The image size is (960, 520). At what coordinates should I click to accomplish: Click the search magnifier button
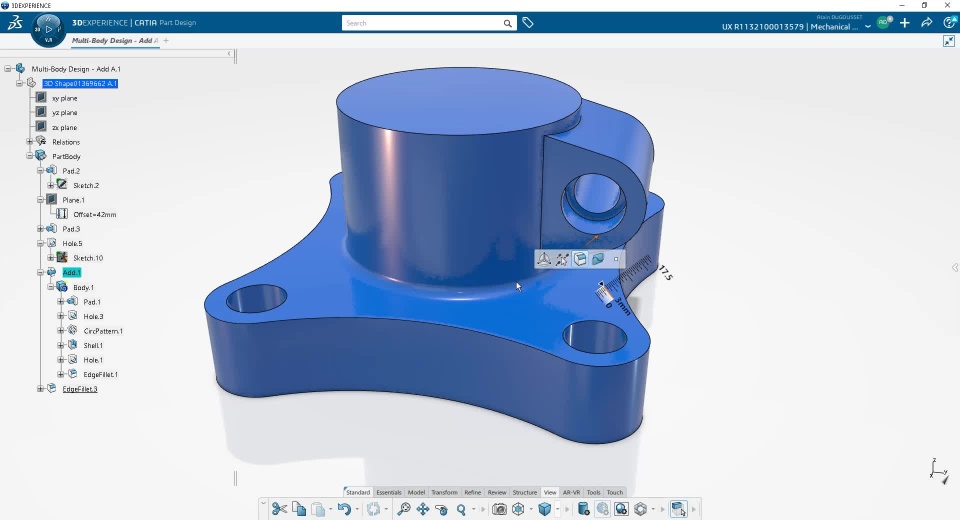508,23
